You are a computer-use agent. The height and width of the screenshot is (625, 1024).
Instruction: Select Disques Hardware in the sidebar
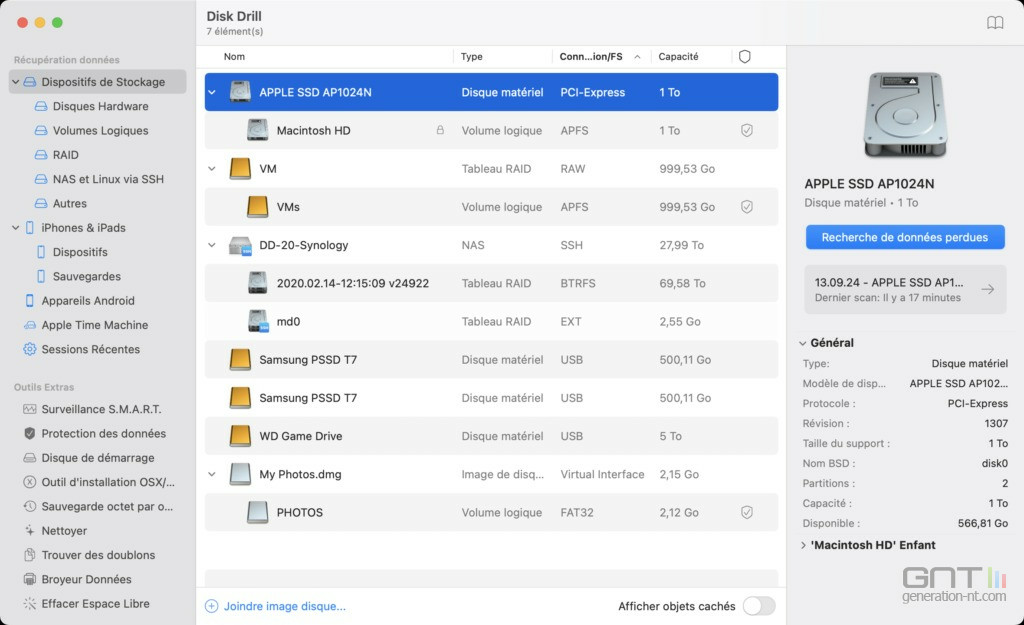[x=100, y=107]
